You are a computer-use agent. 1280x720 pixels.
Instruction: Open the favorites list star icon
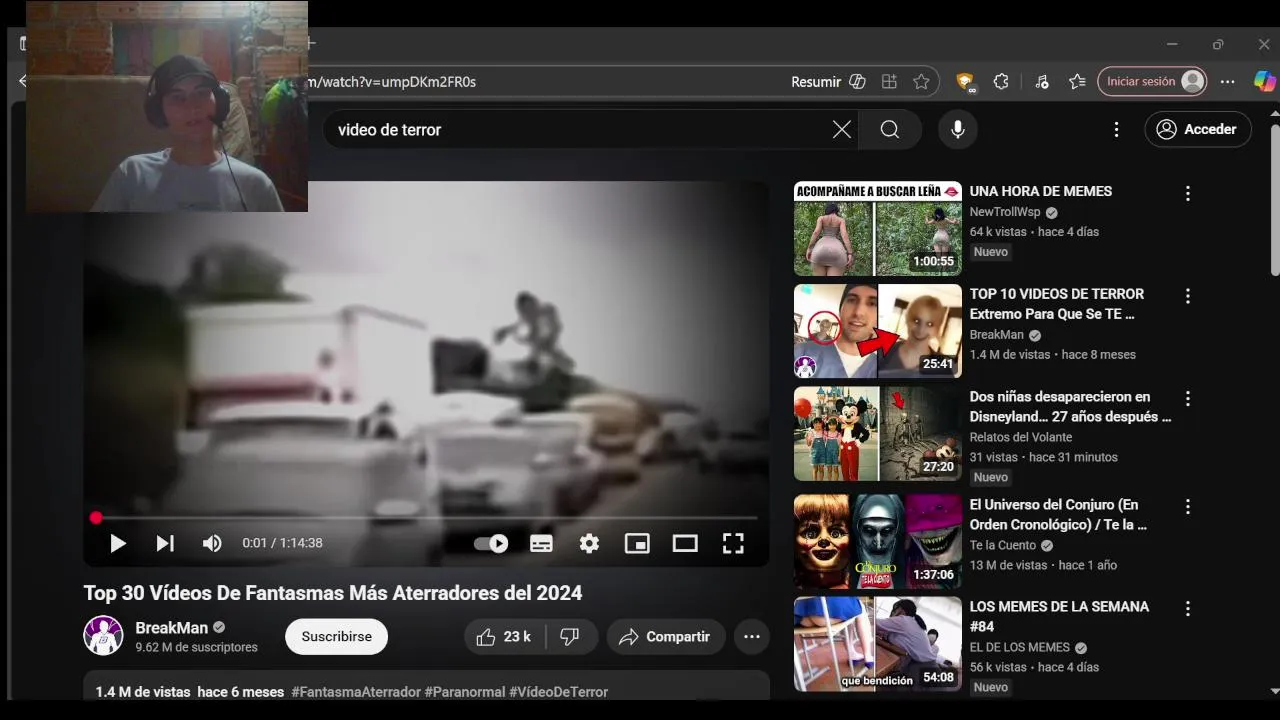tap(1077, 82)
